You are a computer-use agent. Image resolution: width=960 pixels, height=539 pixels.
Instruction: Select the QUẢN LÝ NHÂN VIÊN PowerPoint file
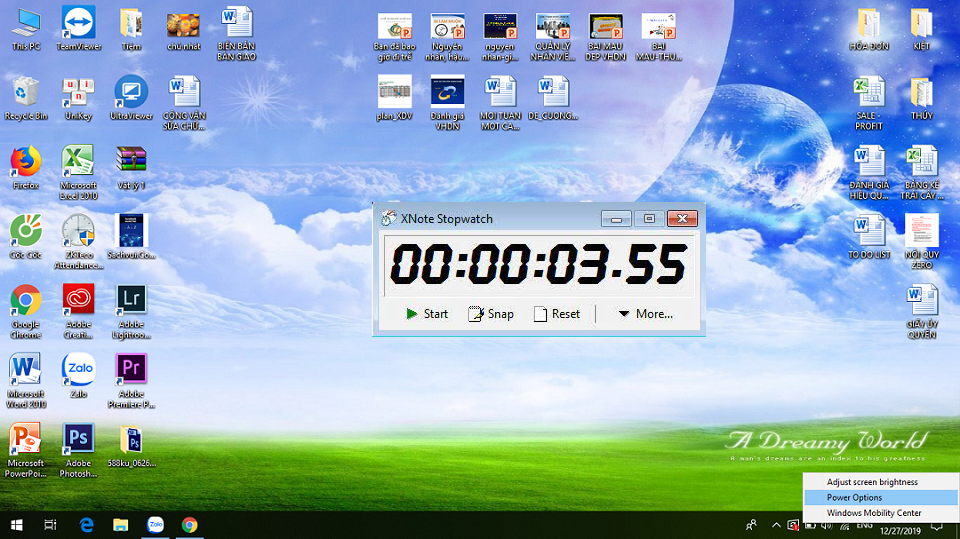[x=553, y=37]
